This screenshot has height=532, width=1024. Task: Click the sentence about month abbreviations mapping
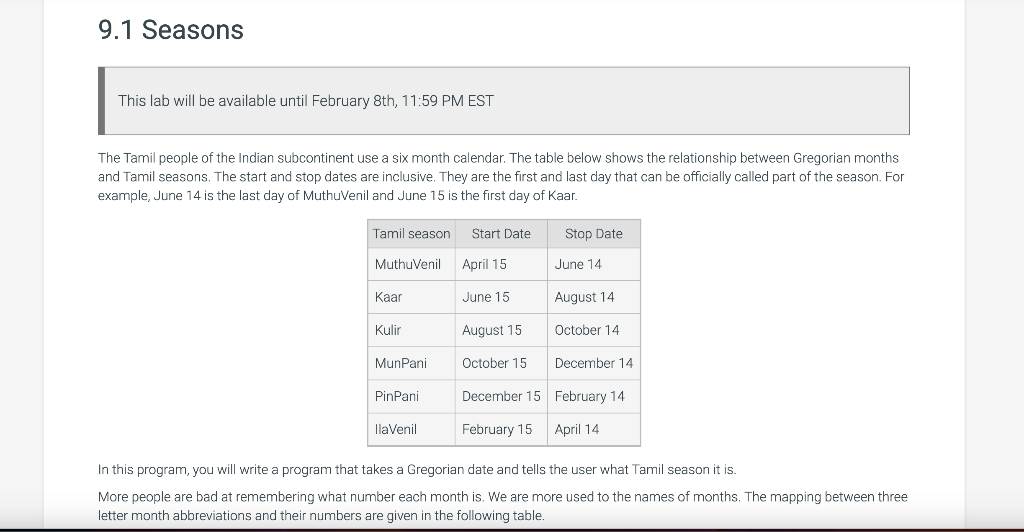pyautogui.click(x=503, y=506)
